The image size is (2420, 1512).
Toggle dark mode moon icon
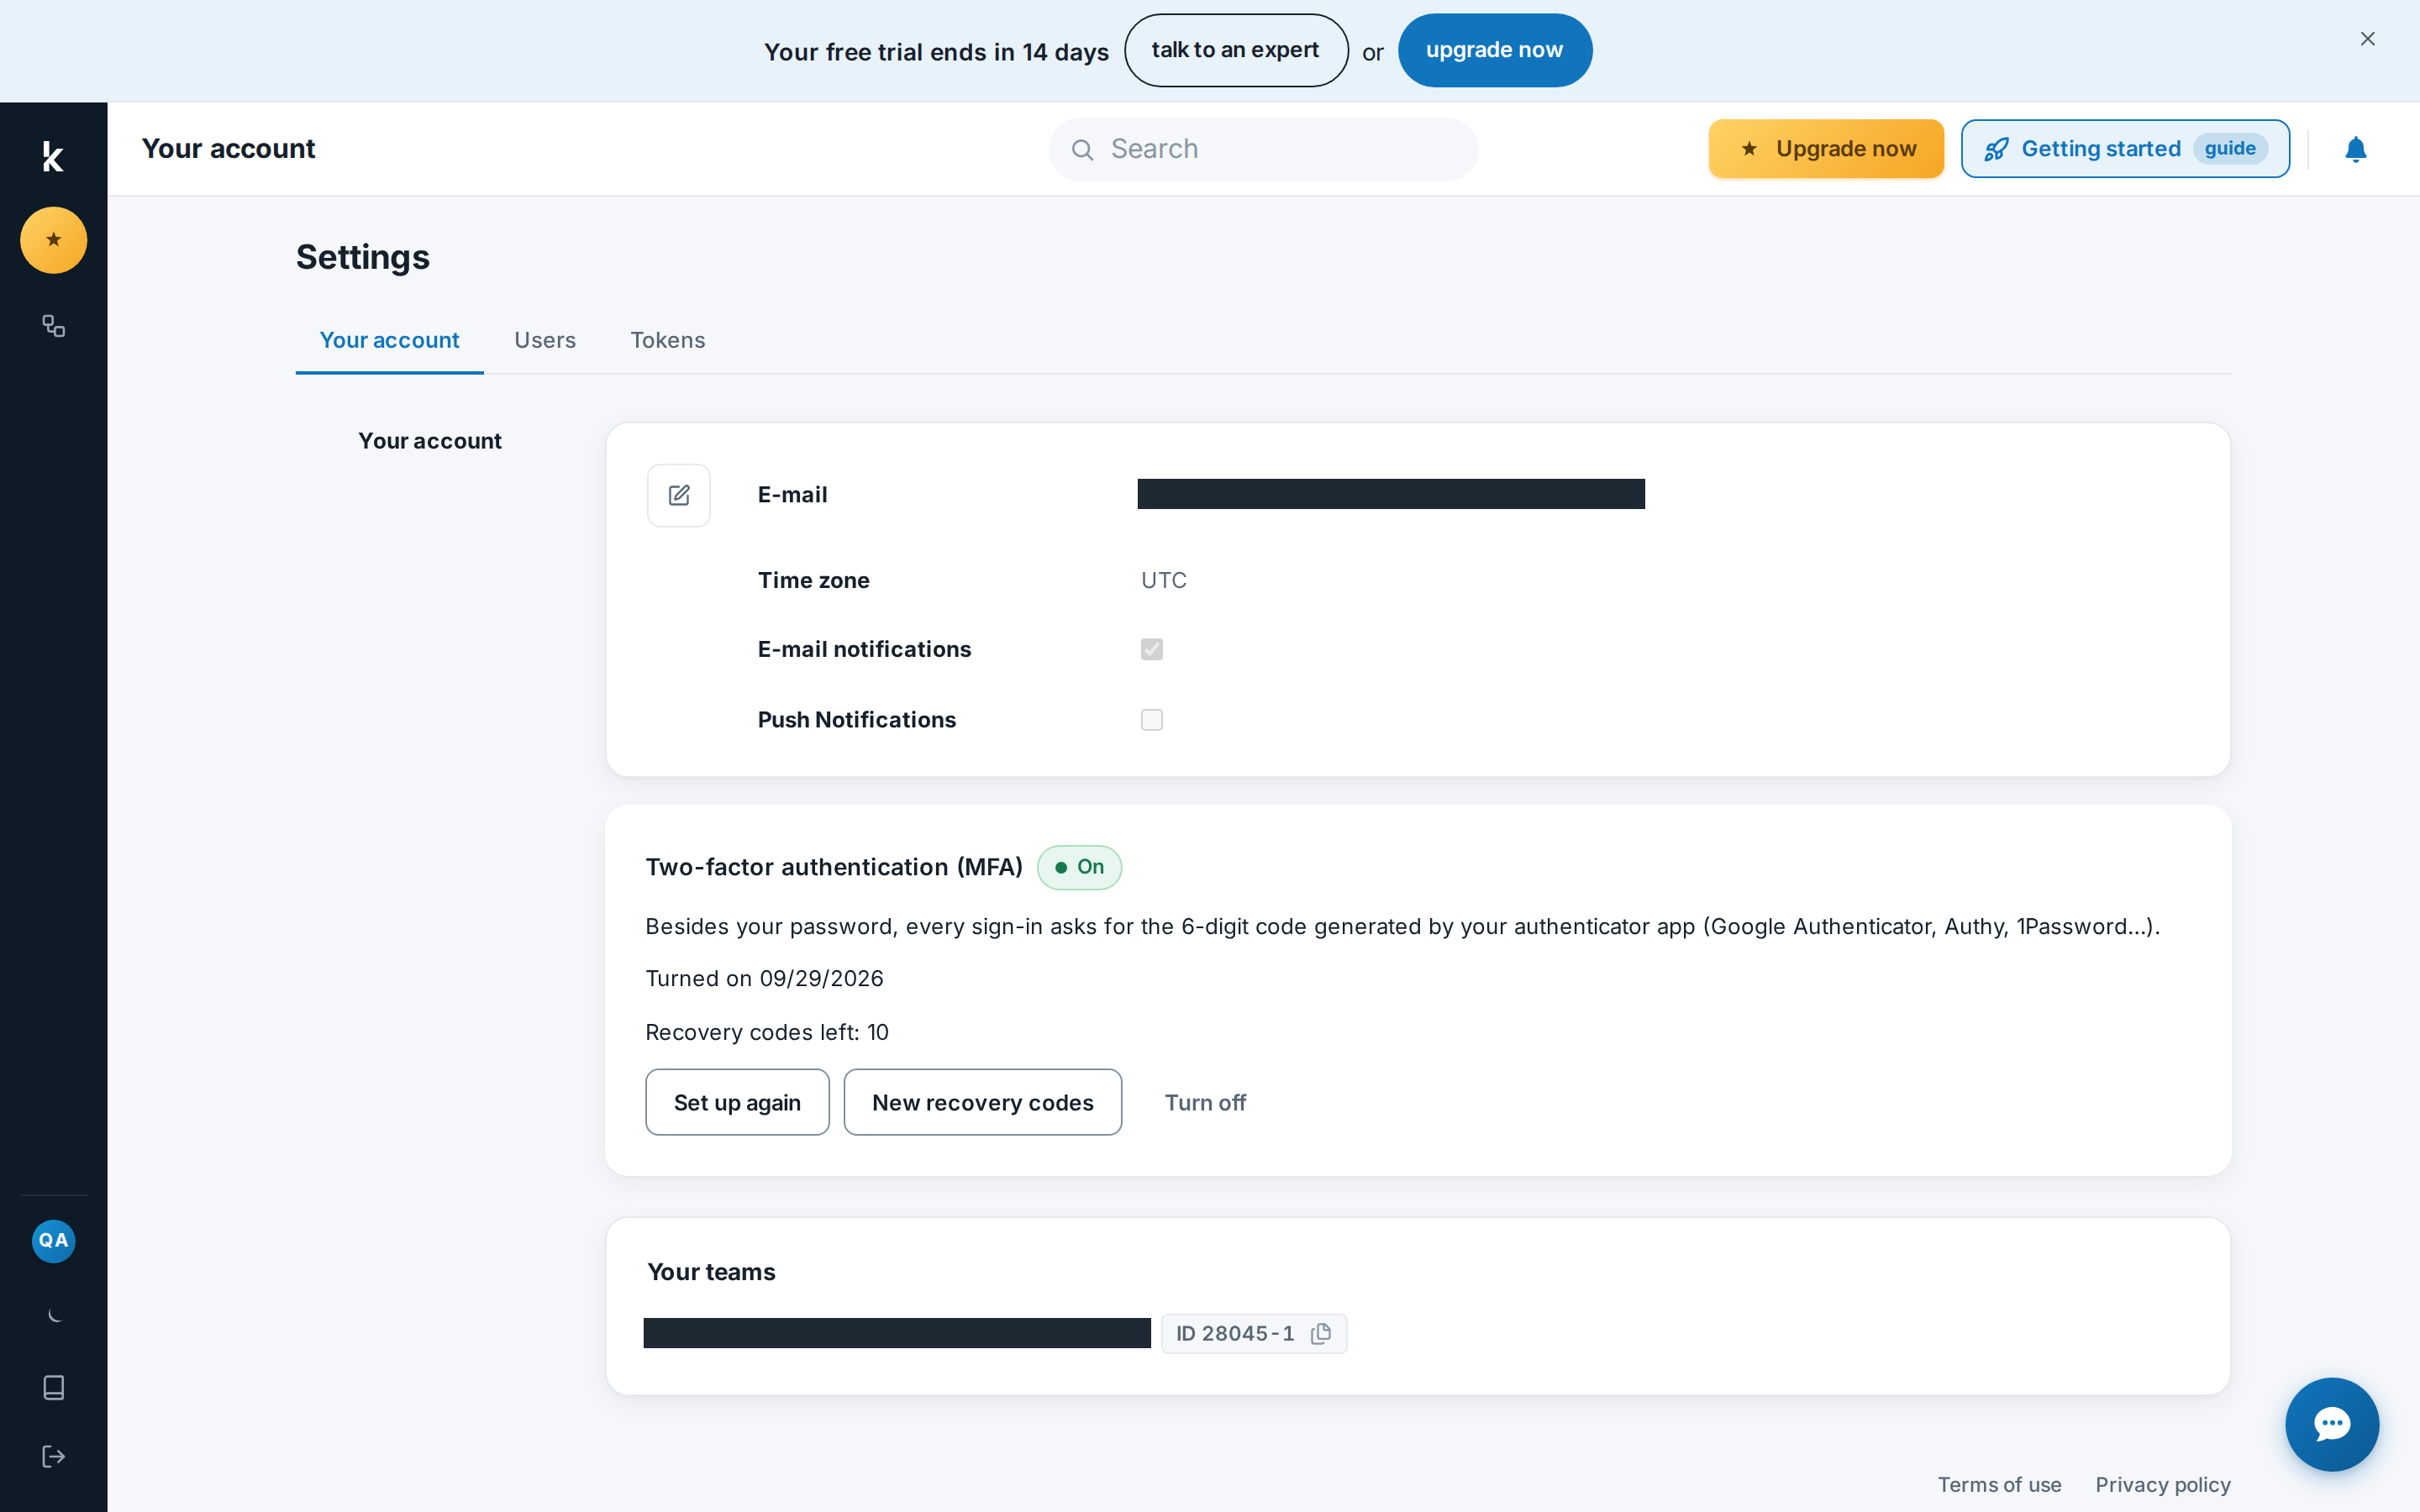click(54, 1316)
